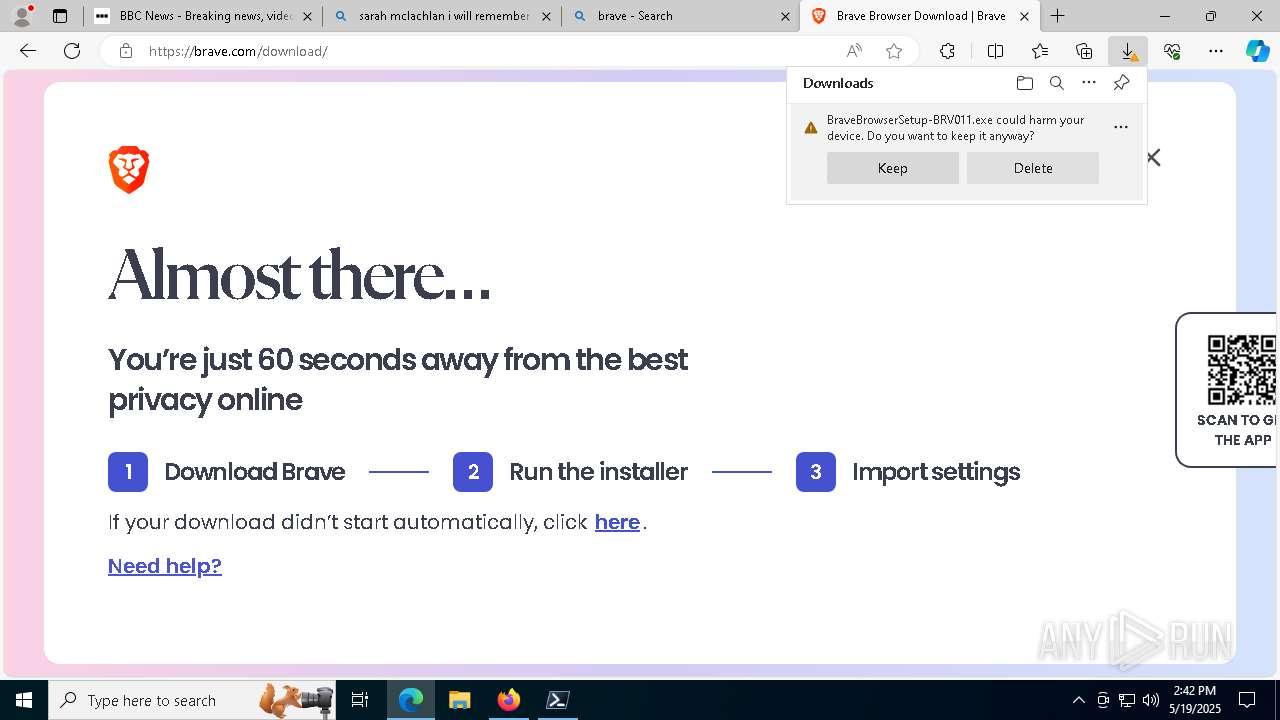Image resolution: width=1280 pixels, height=720 pixels.
Task: Open Browser essentials heart icon
Action: point(1172,51)
